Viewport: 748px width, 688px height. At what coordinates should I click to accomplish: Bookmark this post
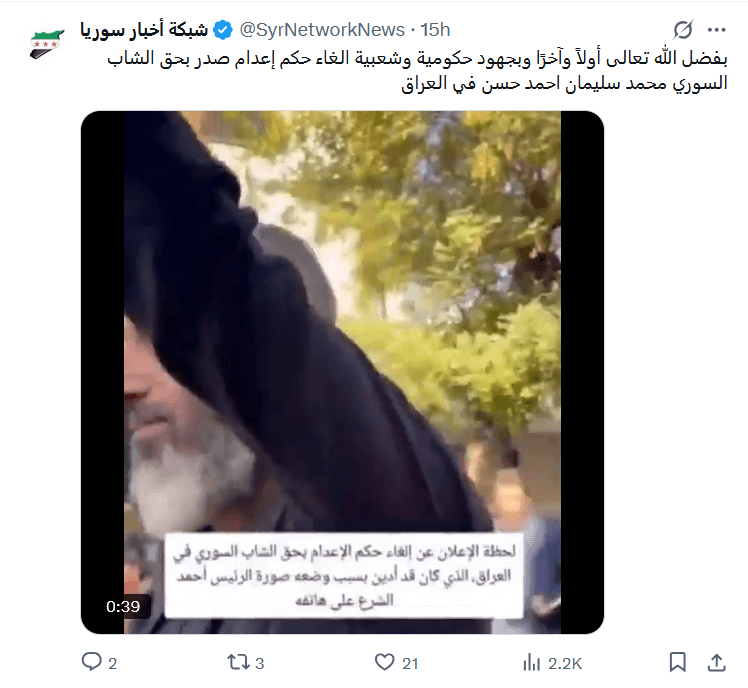tap(677, 662)
